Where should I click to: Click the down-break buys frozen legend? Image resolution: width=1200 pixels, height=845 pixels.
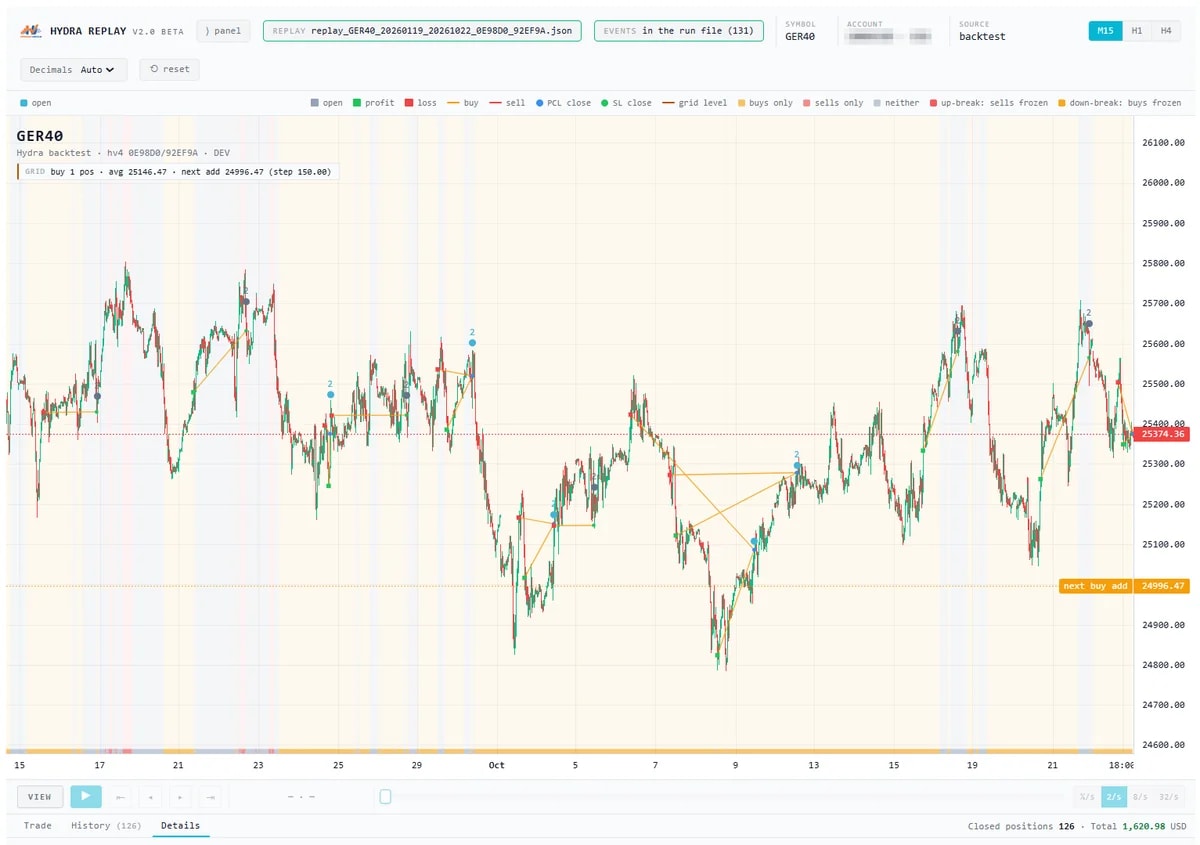pyautogui.click(x=1119, y=103)
